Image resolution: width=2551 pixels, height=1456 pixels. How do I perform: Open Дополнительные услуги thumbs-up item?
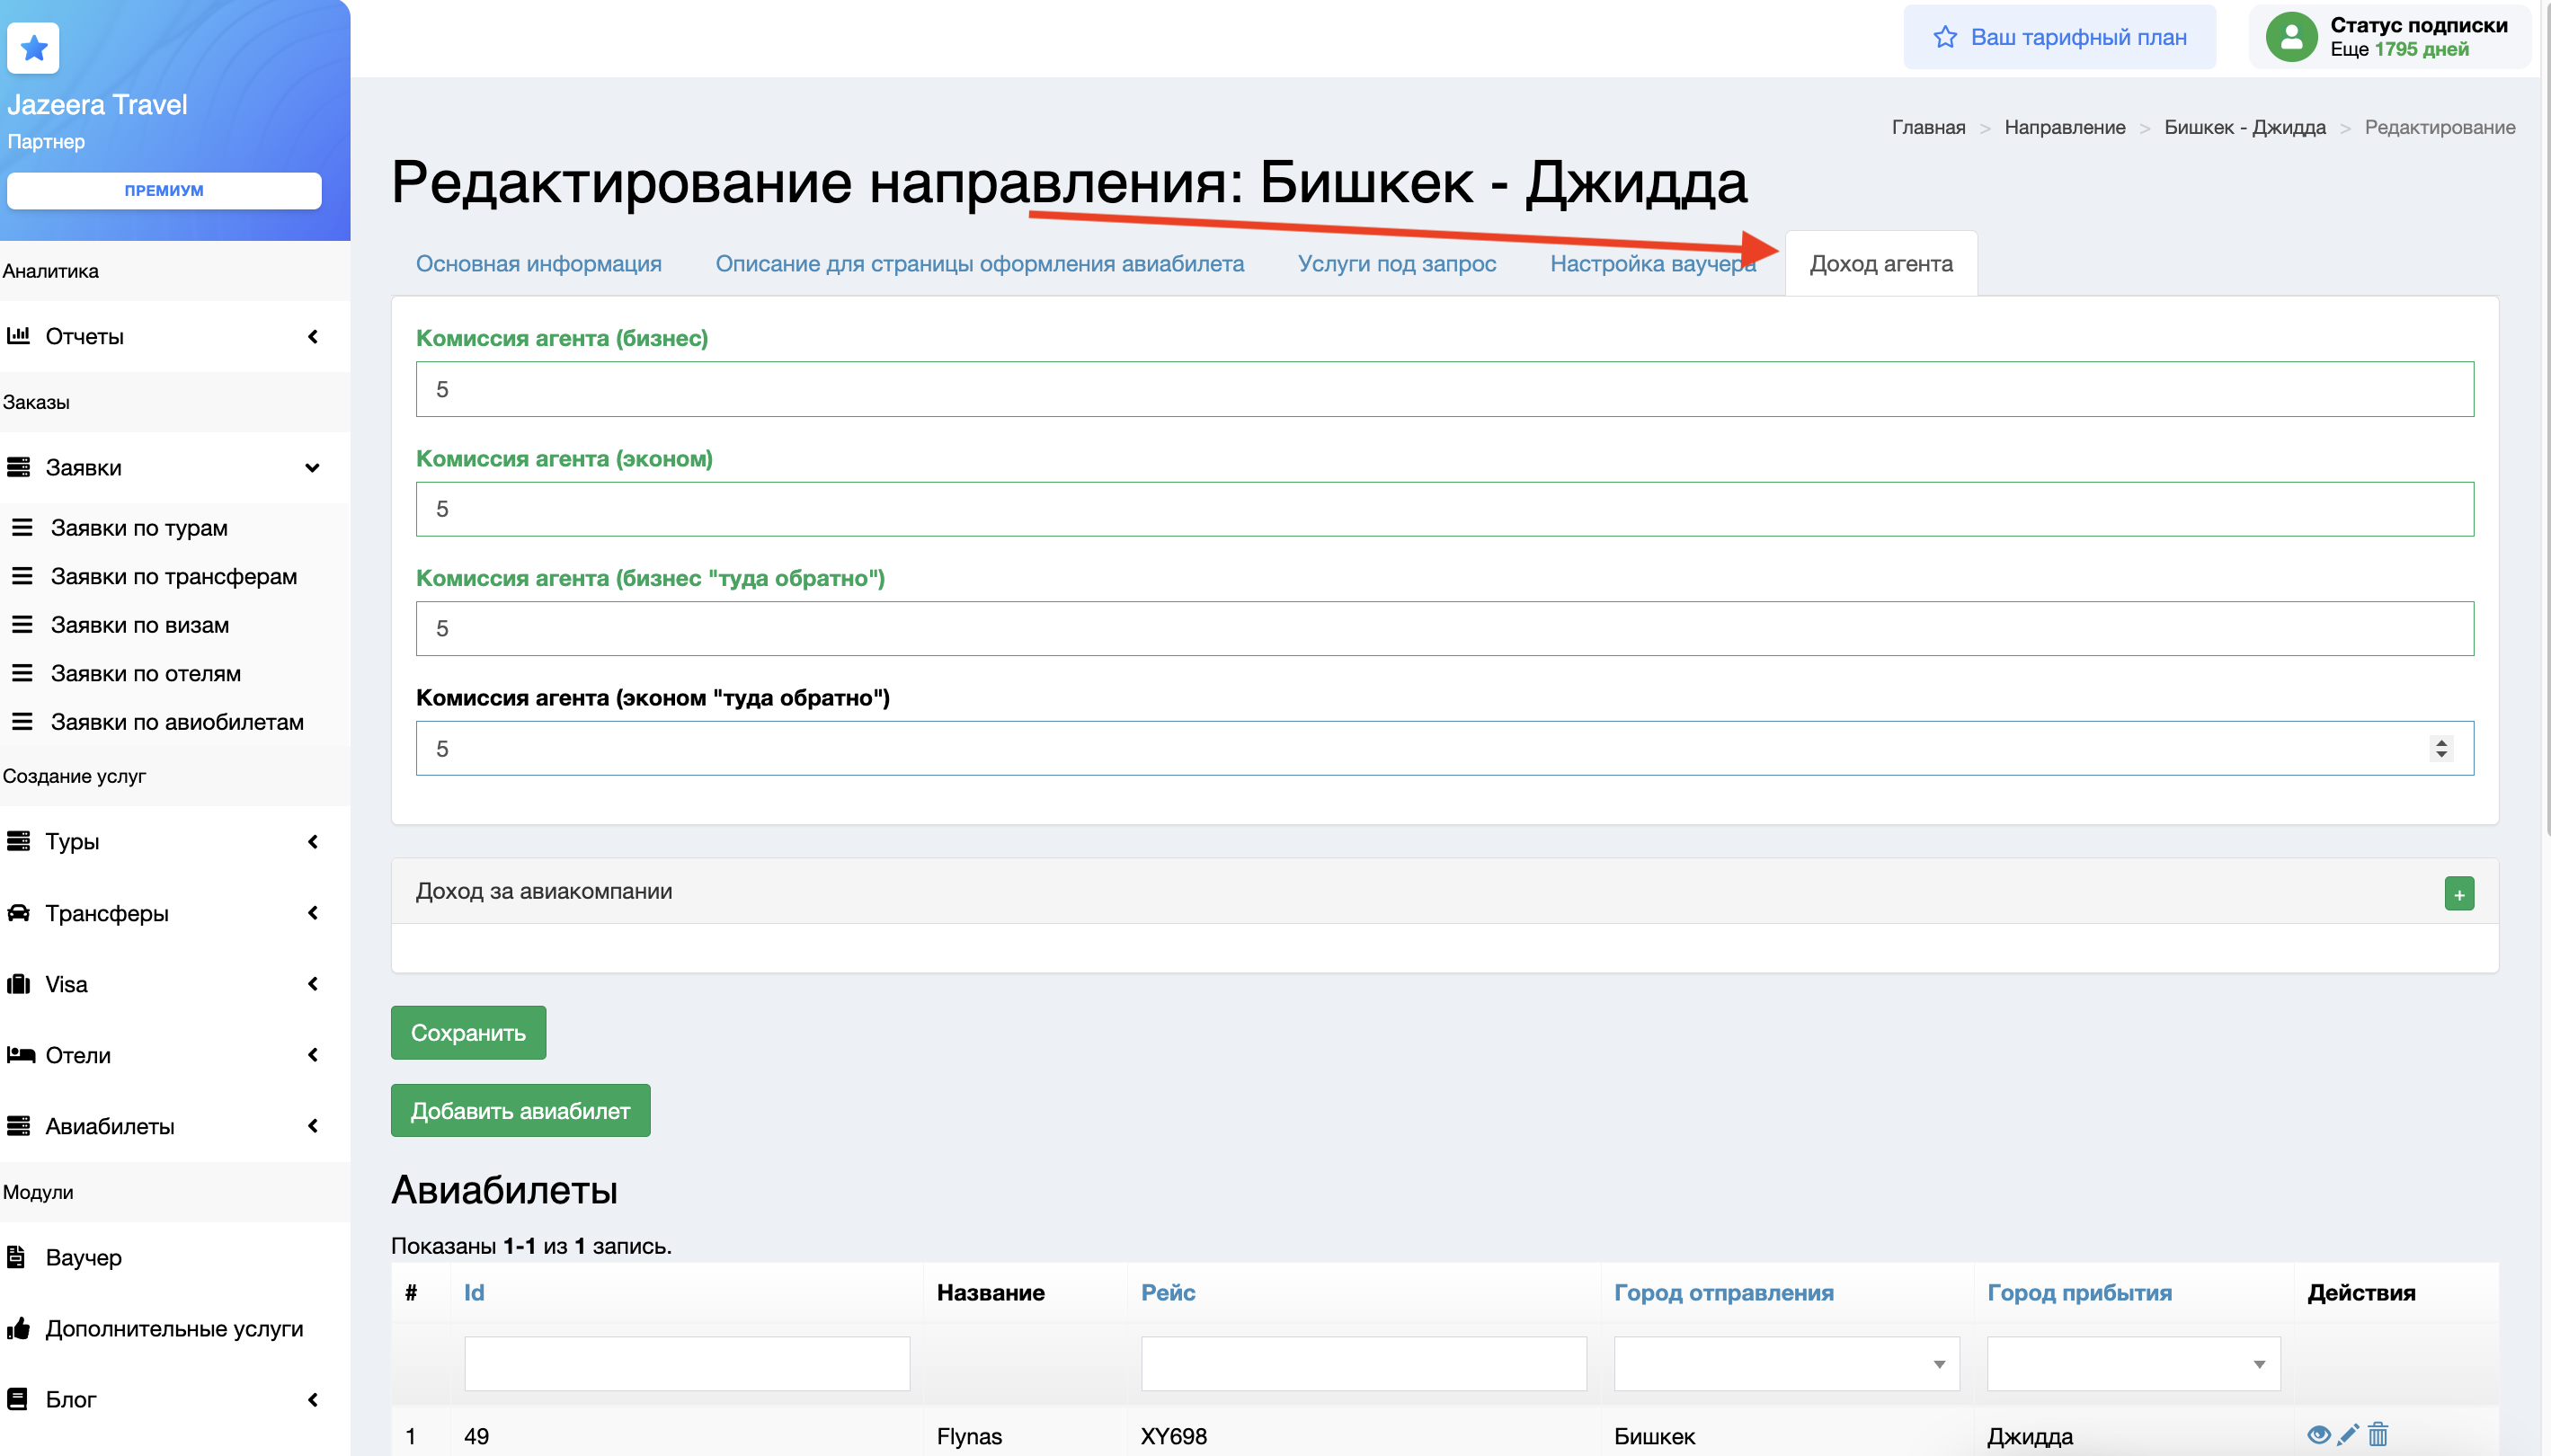point(173,1328)
